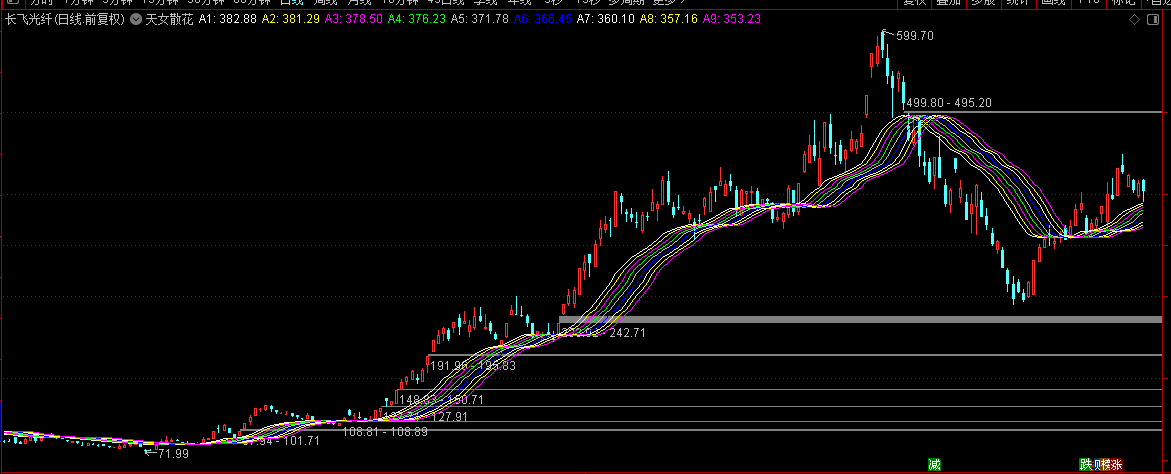Open the 叠加 overlay toolbar button
1171x474 pixels.
[x=948, y=3]
